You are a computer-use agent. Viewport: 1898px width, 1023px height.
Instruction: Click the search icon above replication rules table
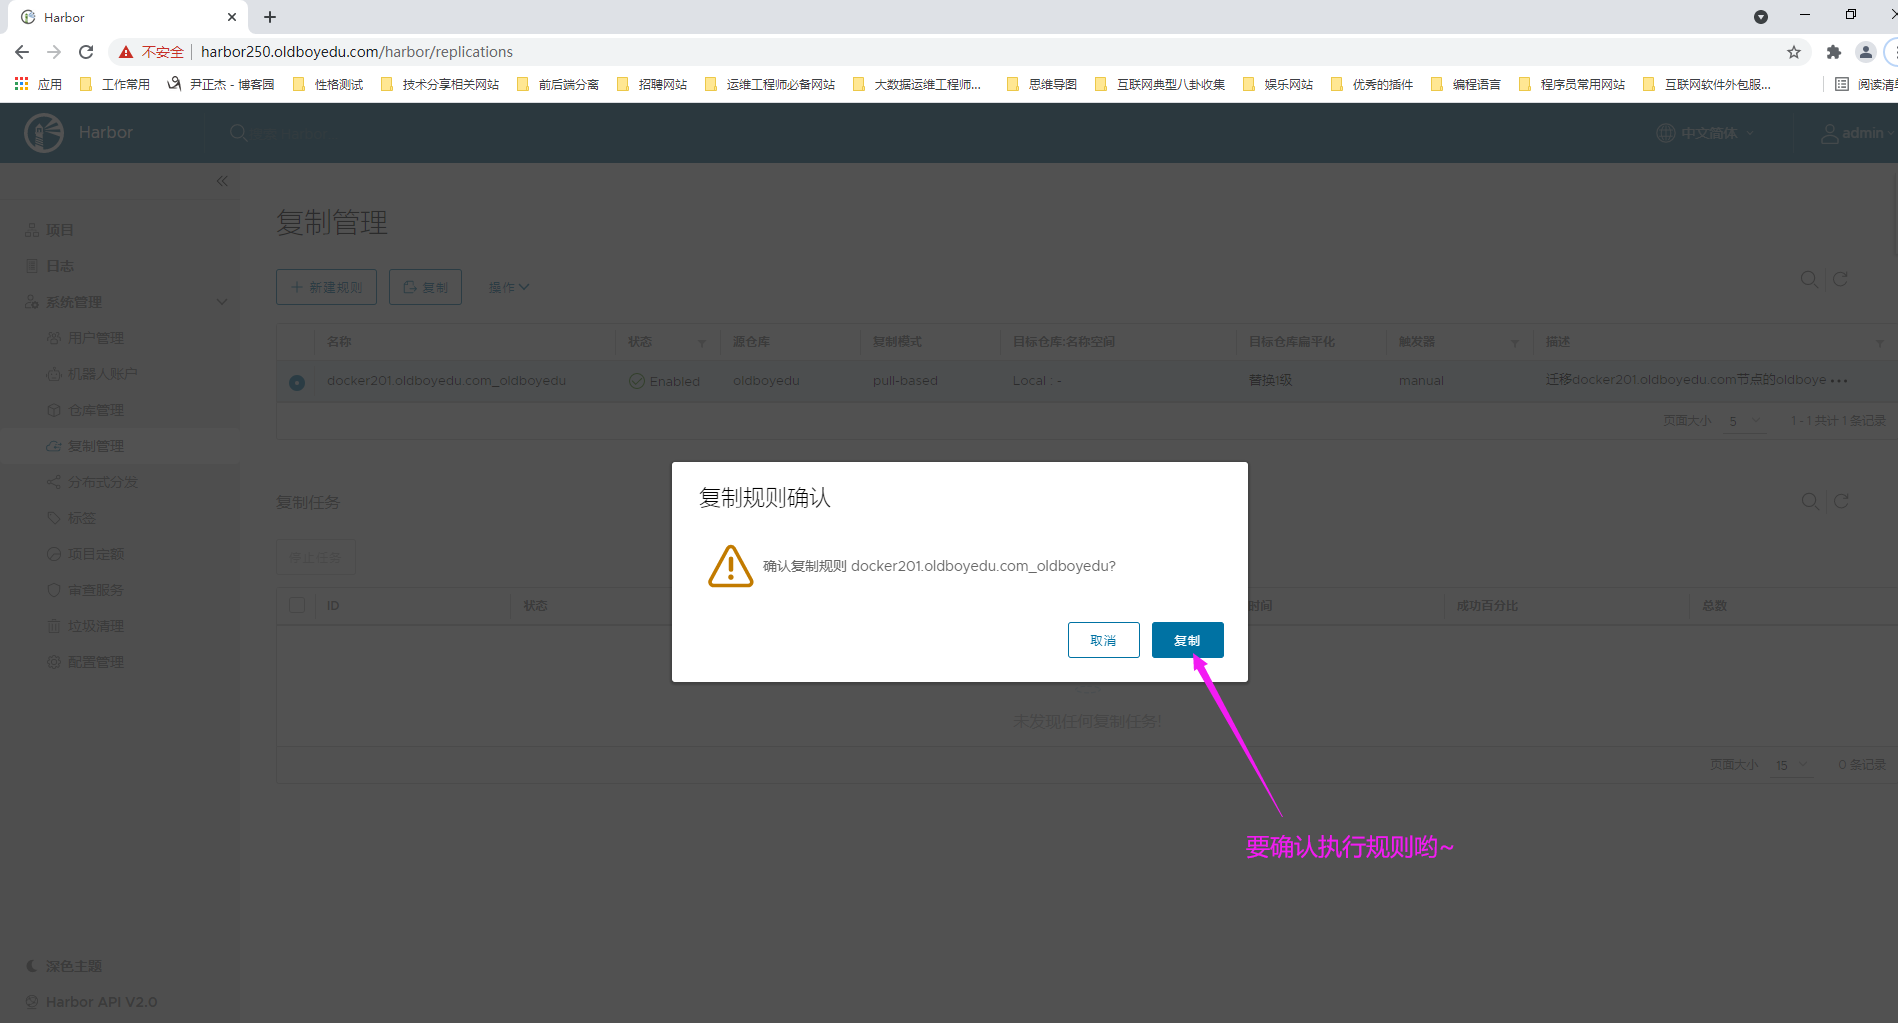[x=1809, y=280]
